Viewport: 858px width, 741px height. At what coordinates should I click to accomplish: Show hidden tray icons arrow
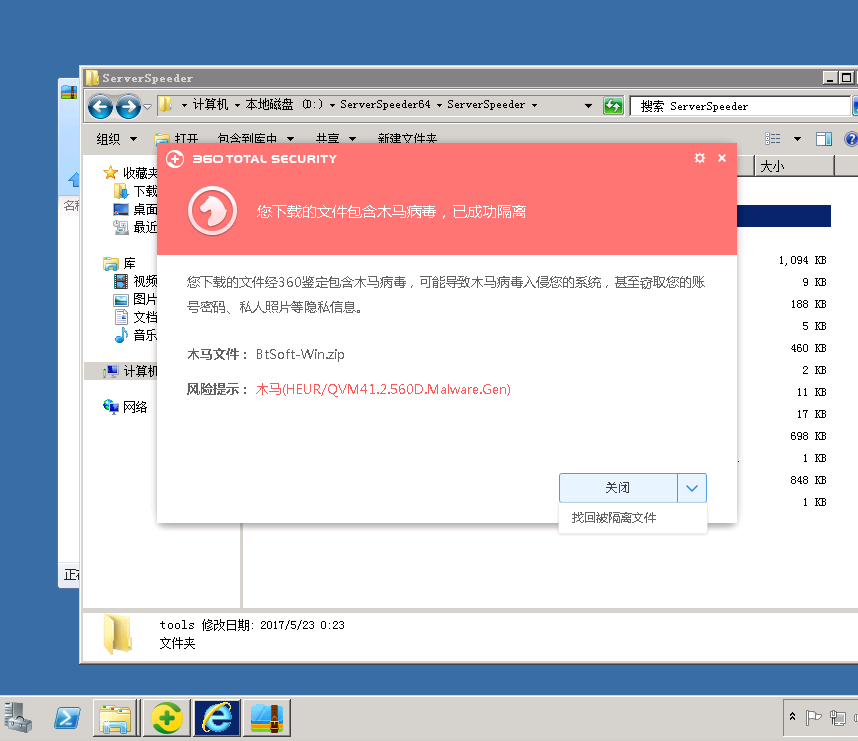(792, 716)
